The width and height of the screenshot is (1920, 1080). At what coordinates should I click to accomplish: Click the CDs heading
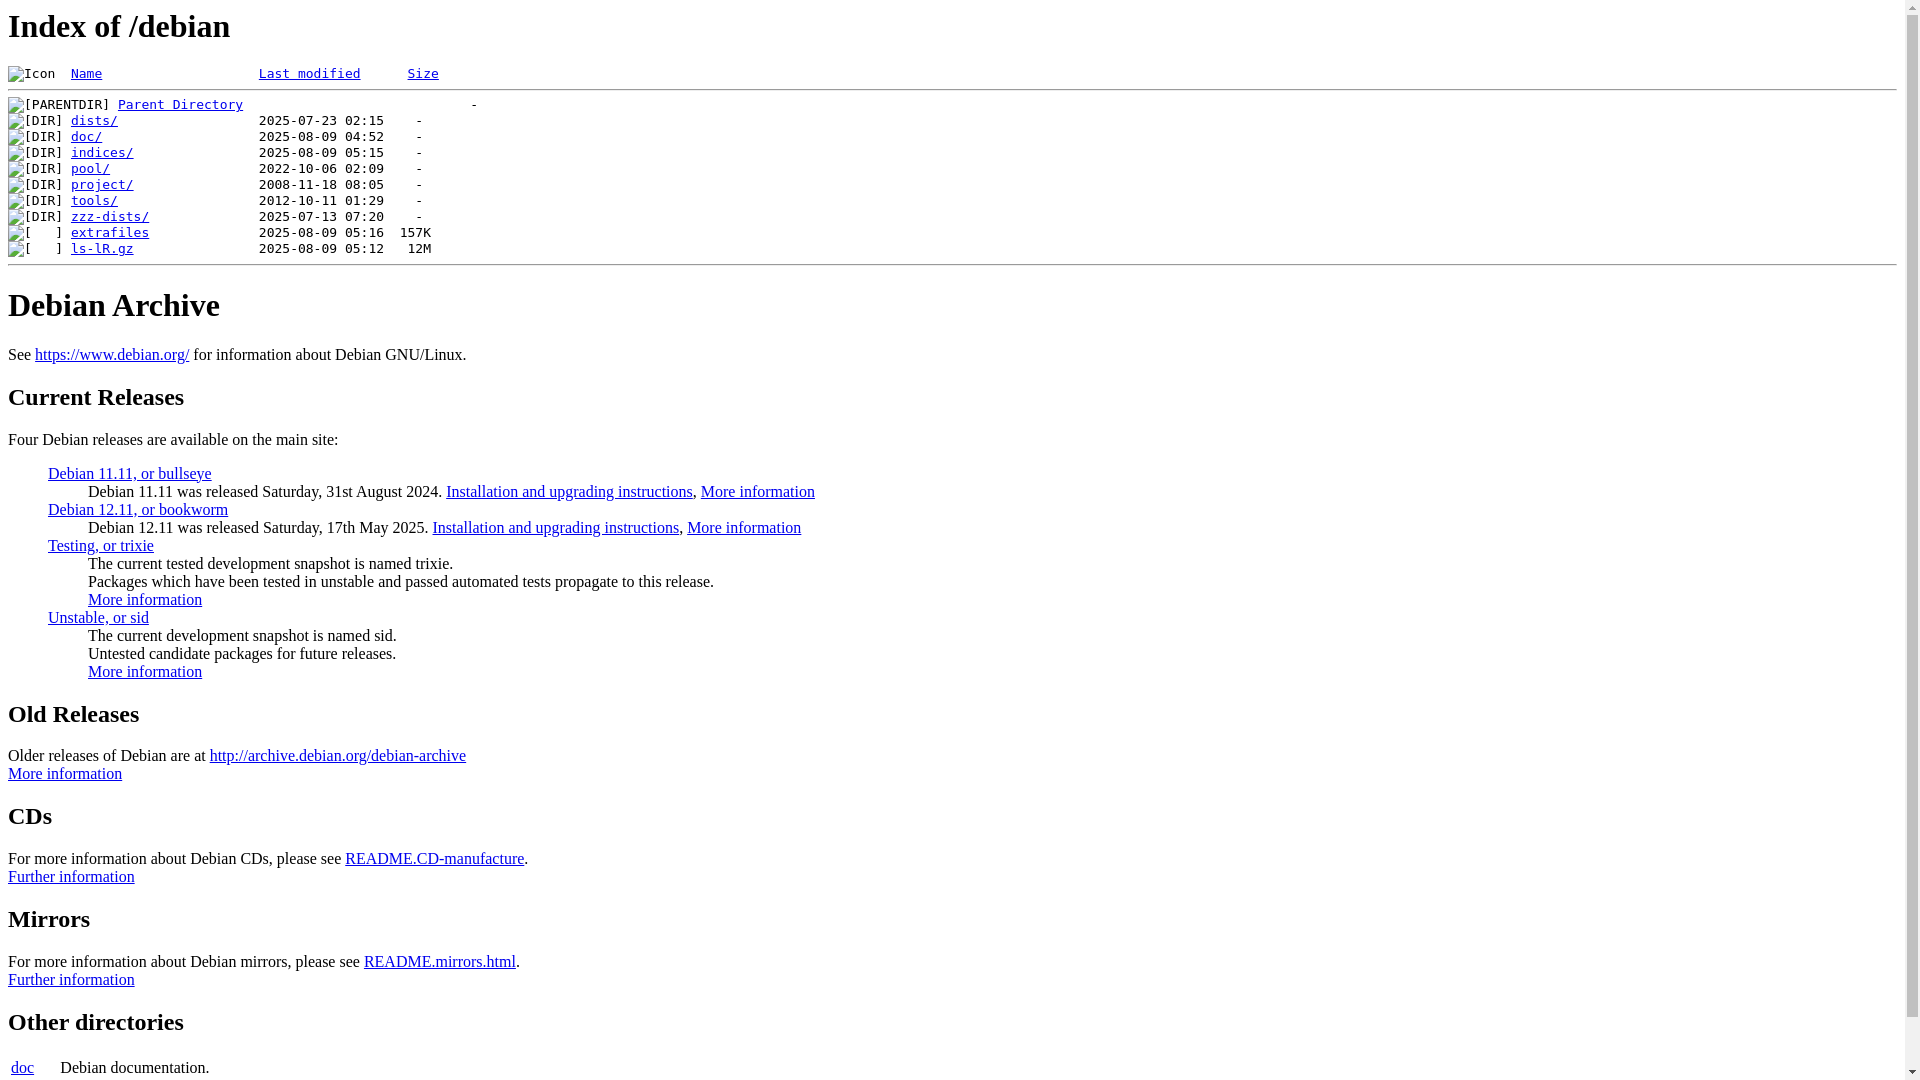click(30, 817)
